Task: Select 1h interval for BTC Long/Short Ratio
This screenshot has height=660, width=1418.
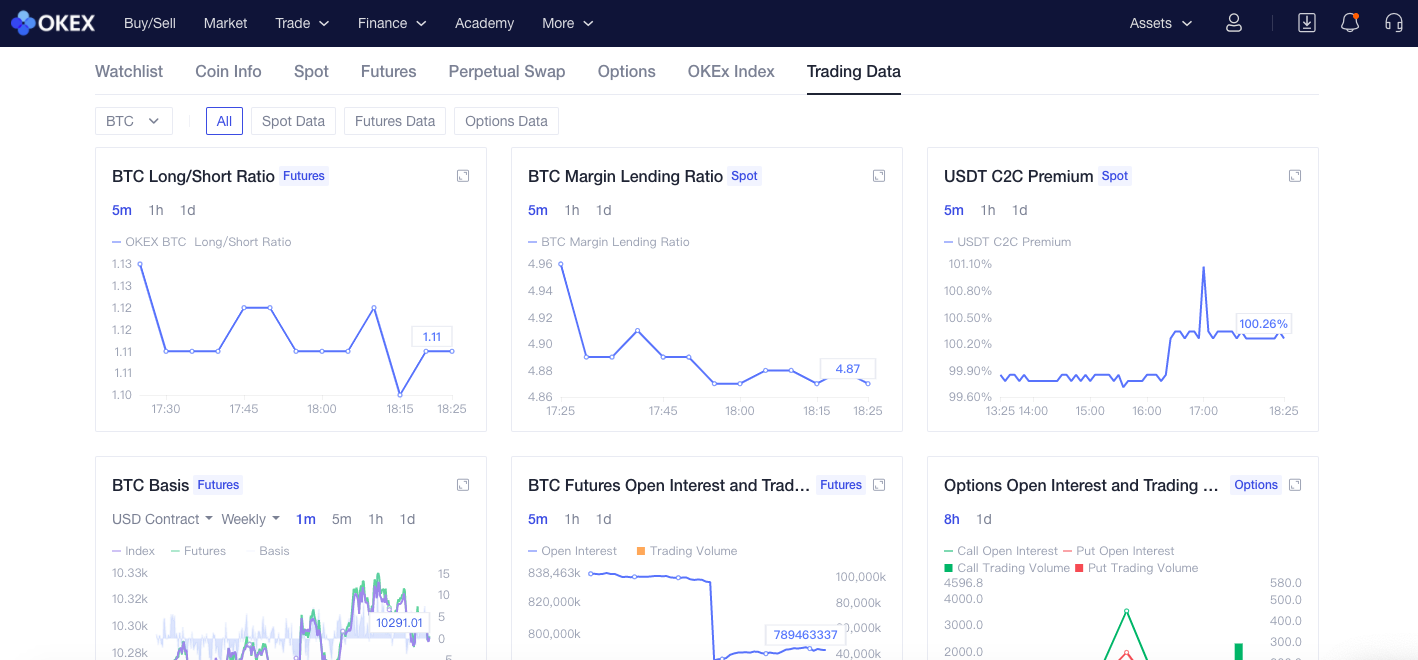Action: pos(156,210)
